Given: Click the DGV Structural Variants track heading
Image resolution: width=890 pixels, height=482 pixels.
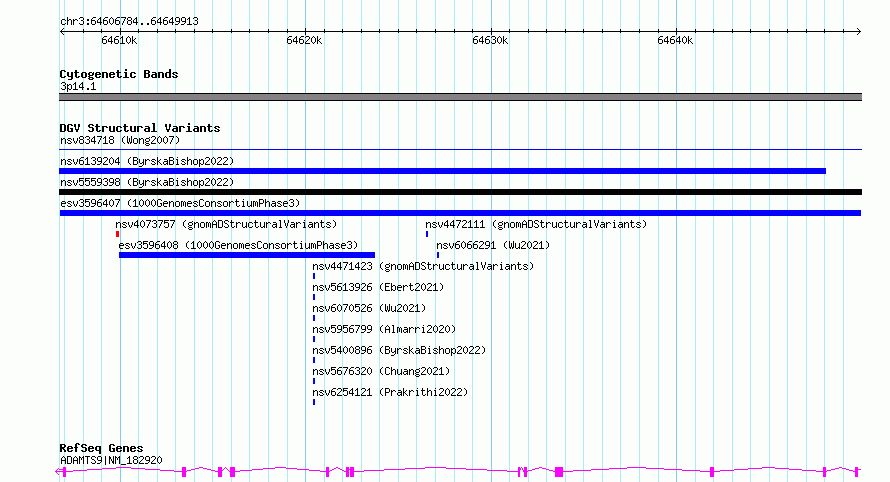Looking at the screenshot, I should pyautogui.click(x=140, y=128).
